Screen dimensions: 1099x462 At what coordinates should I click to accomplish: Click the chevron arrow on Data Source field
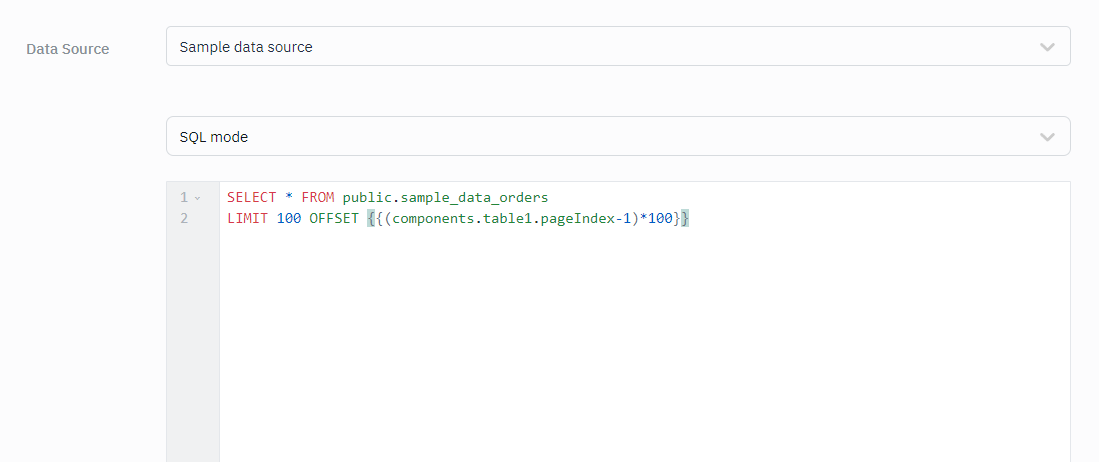click(1047, 47)
